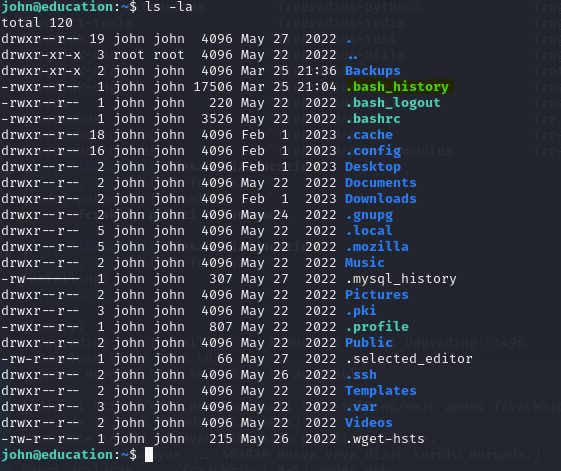Click the .profile file name

[377, 327]
